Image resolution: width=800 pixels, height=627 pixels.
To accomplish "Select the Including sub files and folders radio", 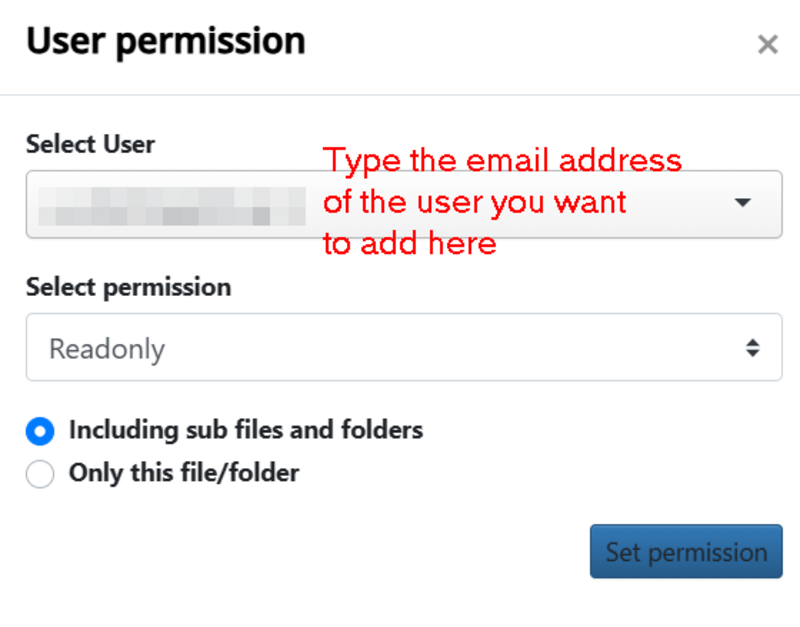I will 40,431.
